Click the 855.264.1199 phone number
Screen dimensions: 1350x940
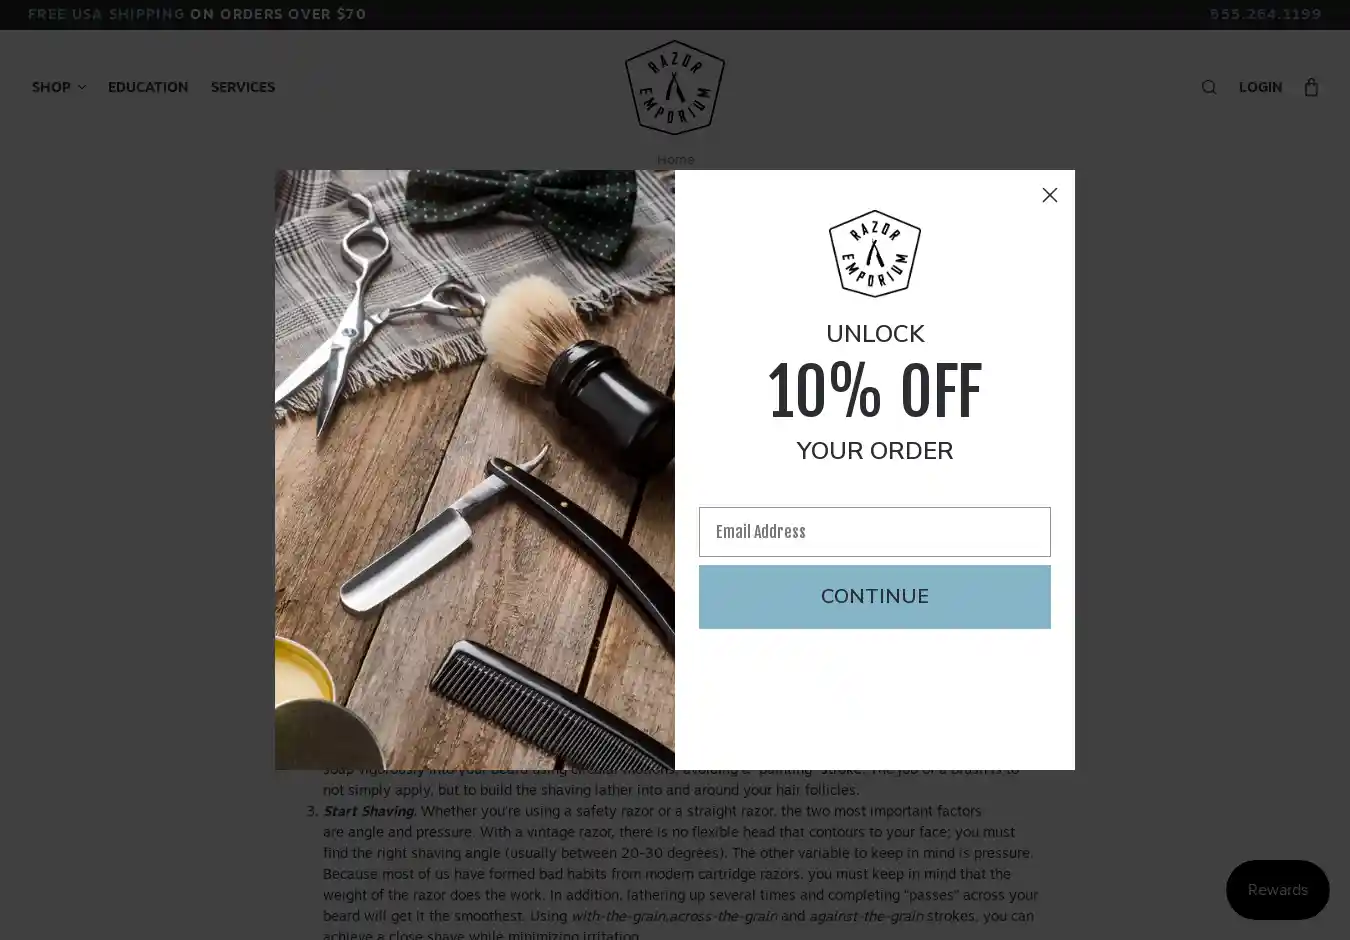click(1265, 14)
